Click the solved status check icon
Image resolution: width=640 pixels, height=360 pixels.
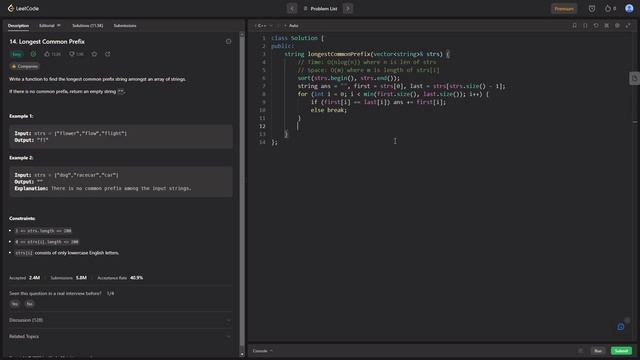click(33, 54)
